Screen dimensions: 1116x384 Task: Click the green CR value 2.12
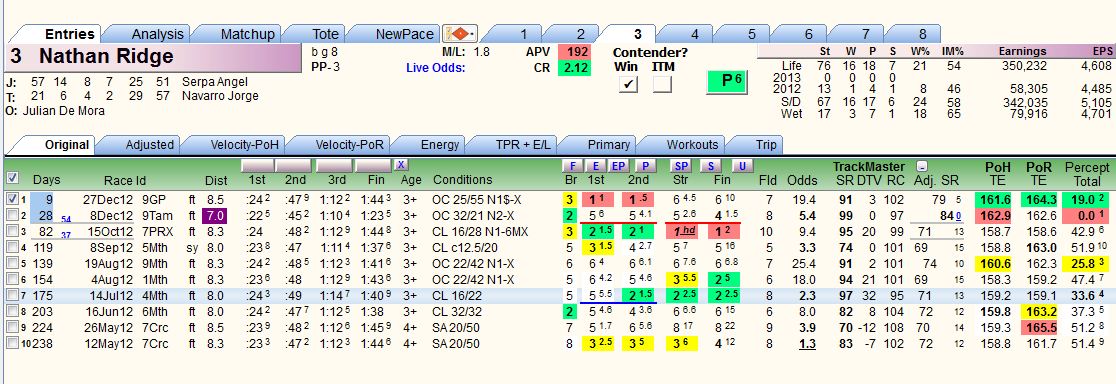(x=574, y=68)
